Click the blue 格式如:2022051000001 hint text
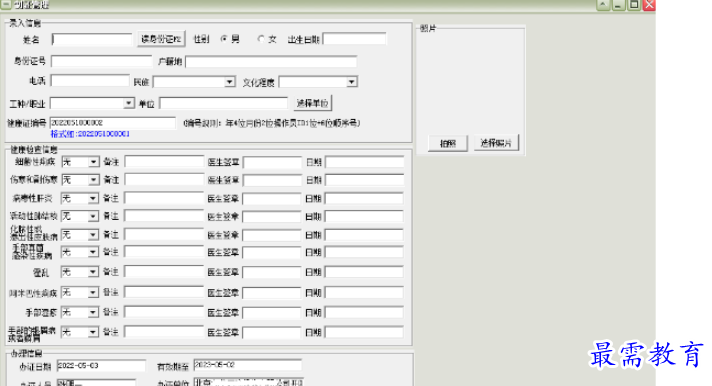 tap(90, 134)
